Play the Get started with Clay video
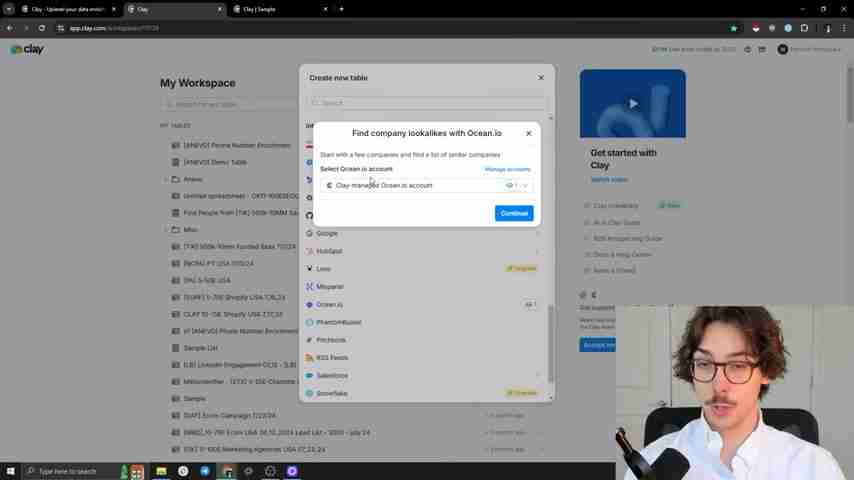This screenshot has height=480, width=854. [x=632, y=103]
